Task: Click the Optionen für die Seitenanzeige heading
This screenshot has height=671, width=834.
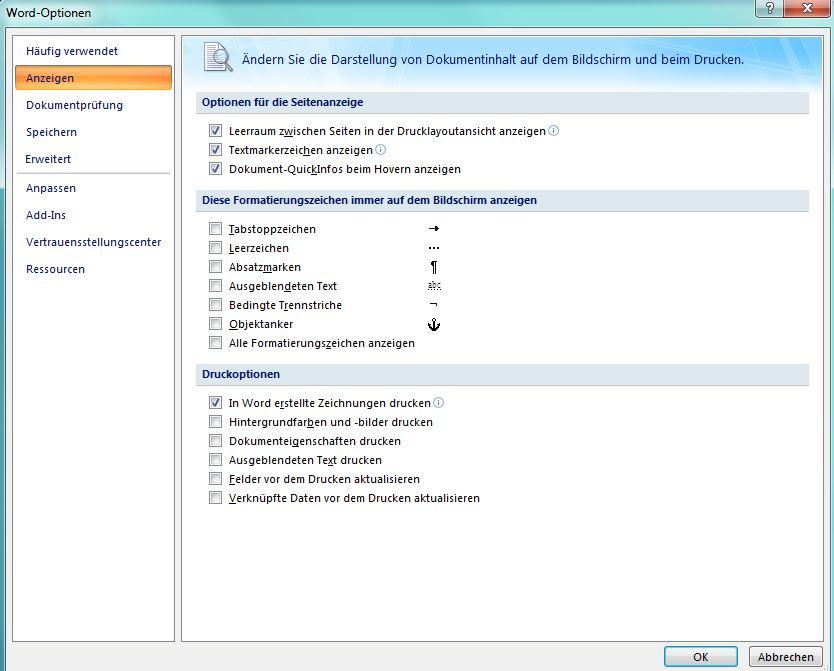Action: pos(282,102)
